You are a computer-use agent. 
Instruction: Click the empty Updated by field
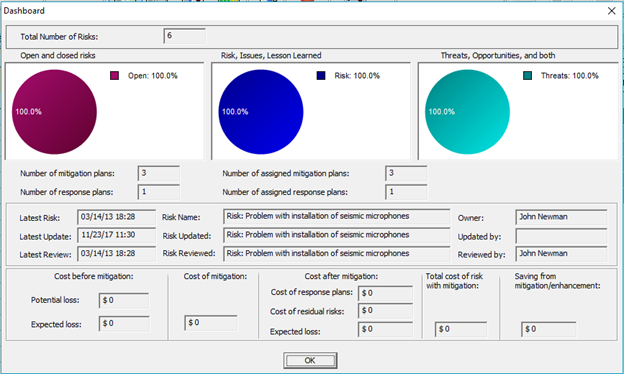562,236
